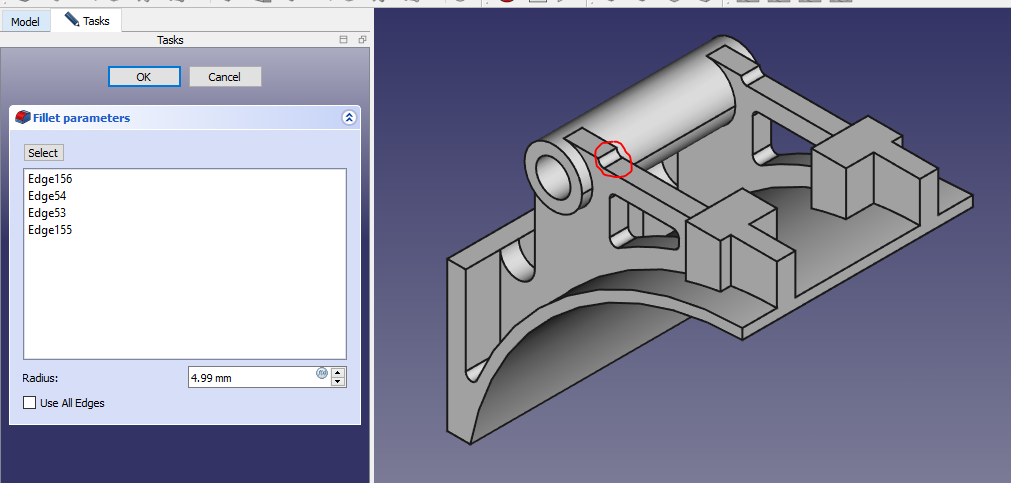The image size is (1011, 483).
Task: Switch to the Model tab
Action: tap(25, 21)
